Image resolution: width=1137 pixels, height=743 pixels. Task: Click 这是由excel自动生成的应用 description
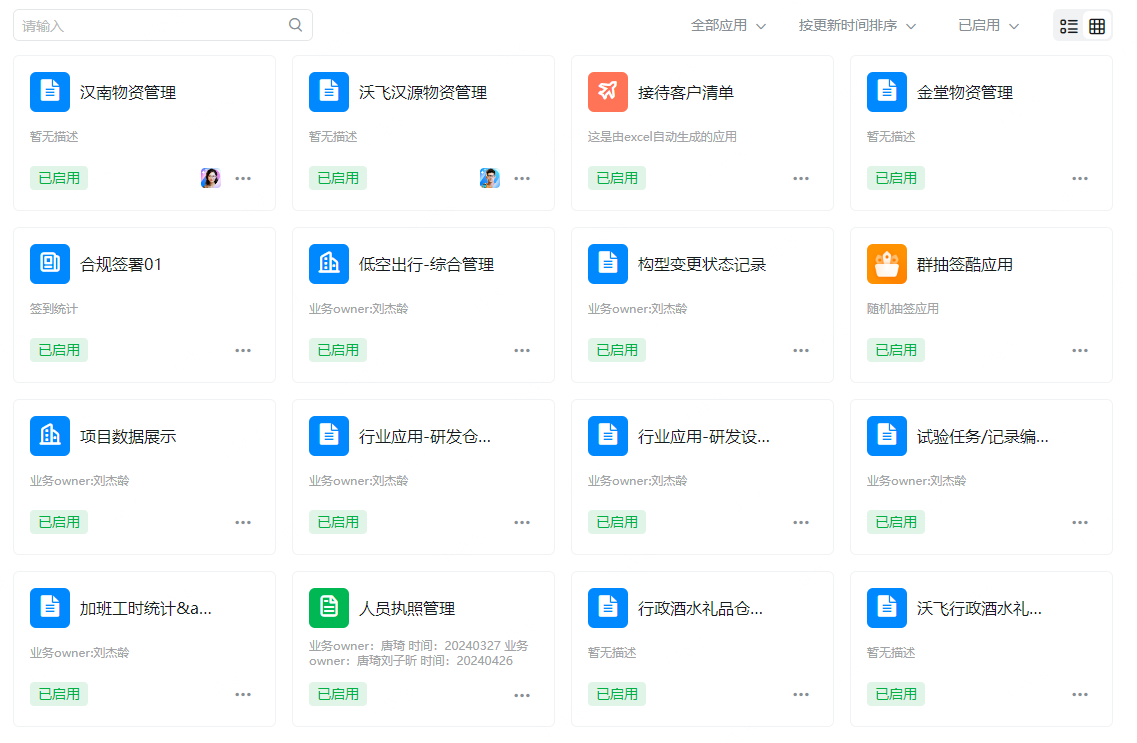(662, 136)
